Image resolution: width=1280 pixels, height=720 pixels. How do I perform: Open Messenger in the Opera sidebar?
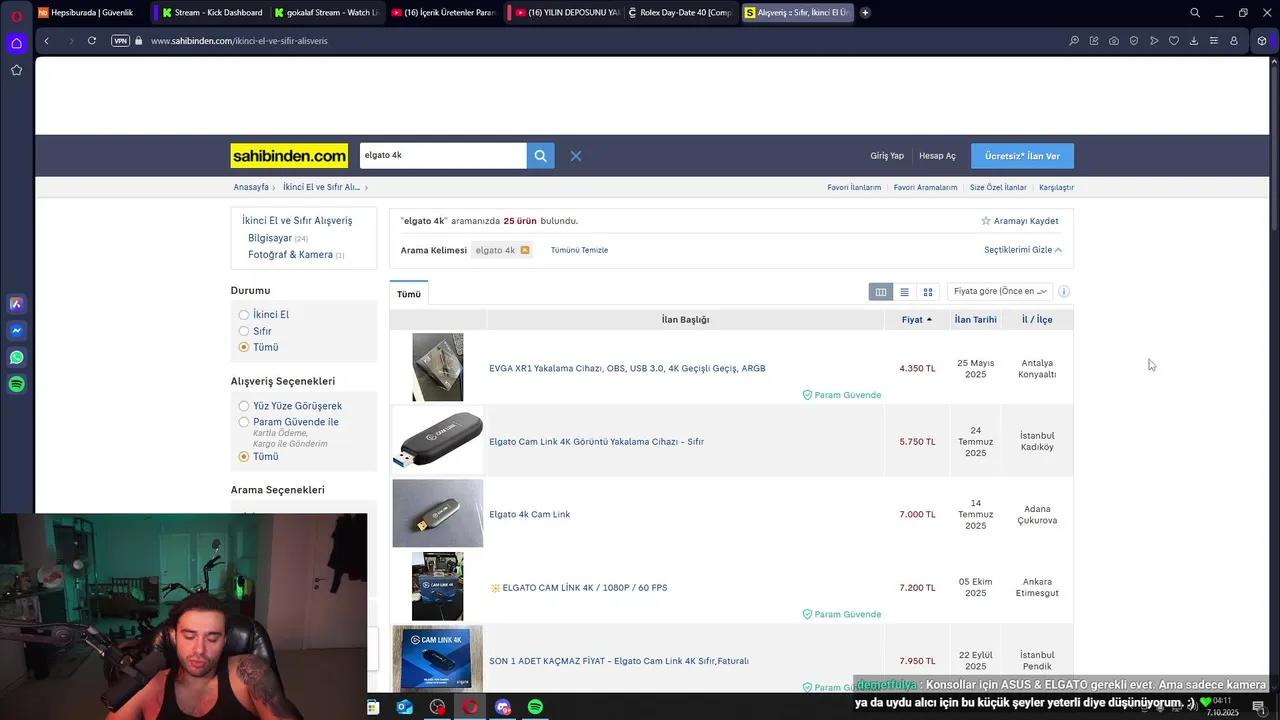16,331
